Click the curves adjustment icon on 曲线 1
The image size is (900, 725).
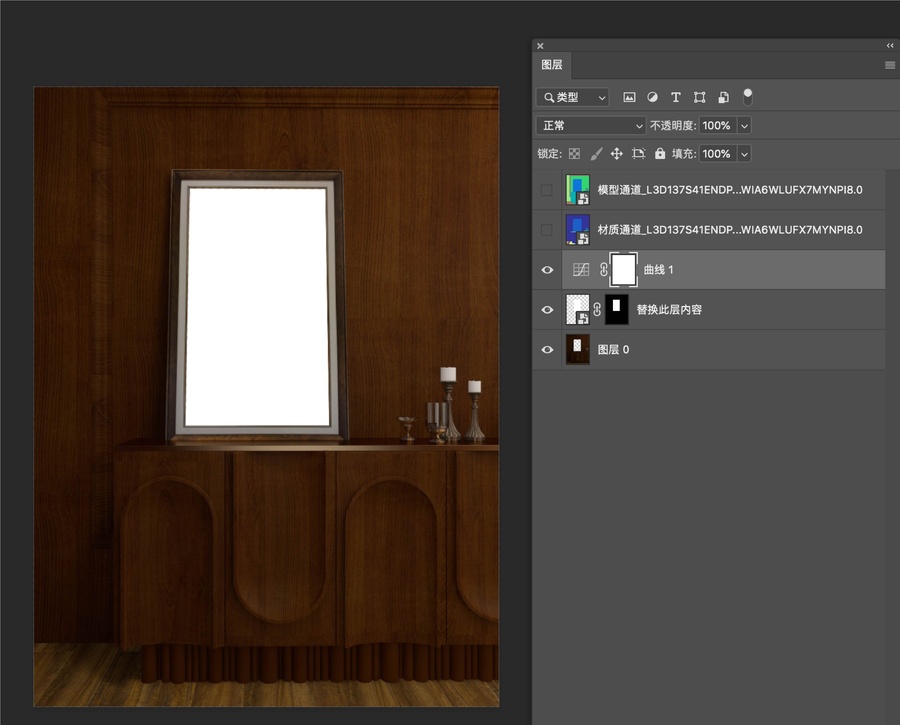[581, 269]
